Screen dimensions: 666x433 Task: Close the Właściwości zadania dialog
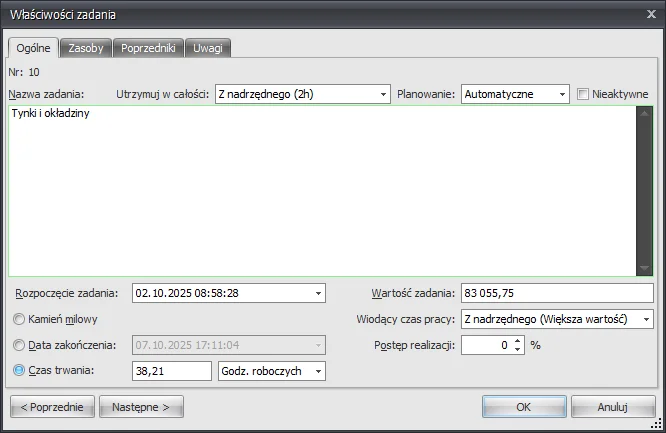pyautogui.click(x=651, y=13)
